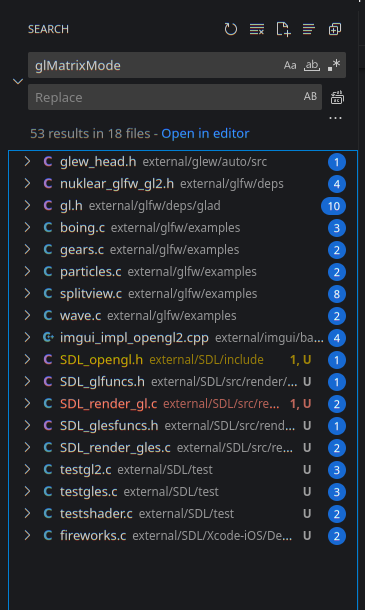Toggle Preserve Case in Replace field
The image size is (365, 610).
(x=311, y=96)
